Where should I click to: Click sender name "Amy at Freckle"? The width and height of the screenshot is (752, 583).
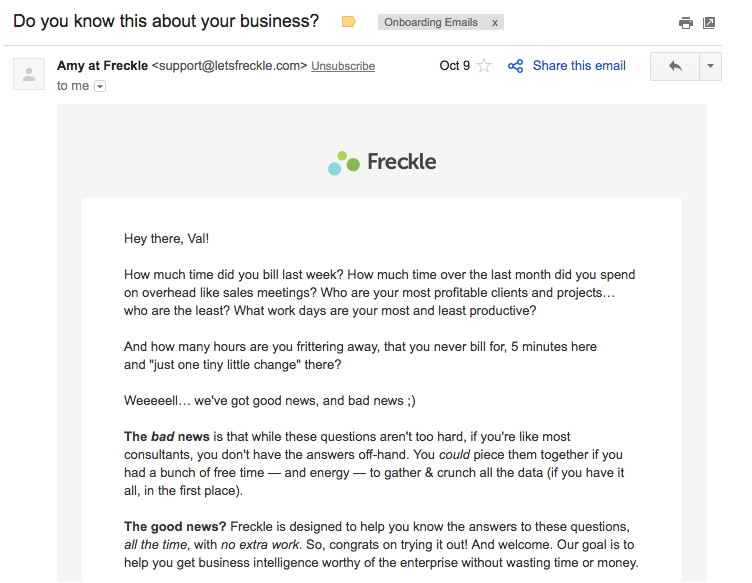pos(102,66)
